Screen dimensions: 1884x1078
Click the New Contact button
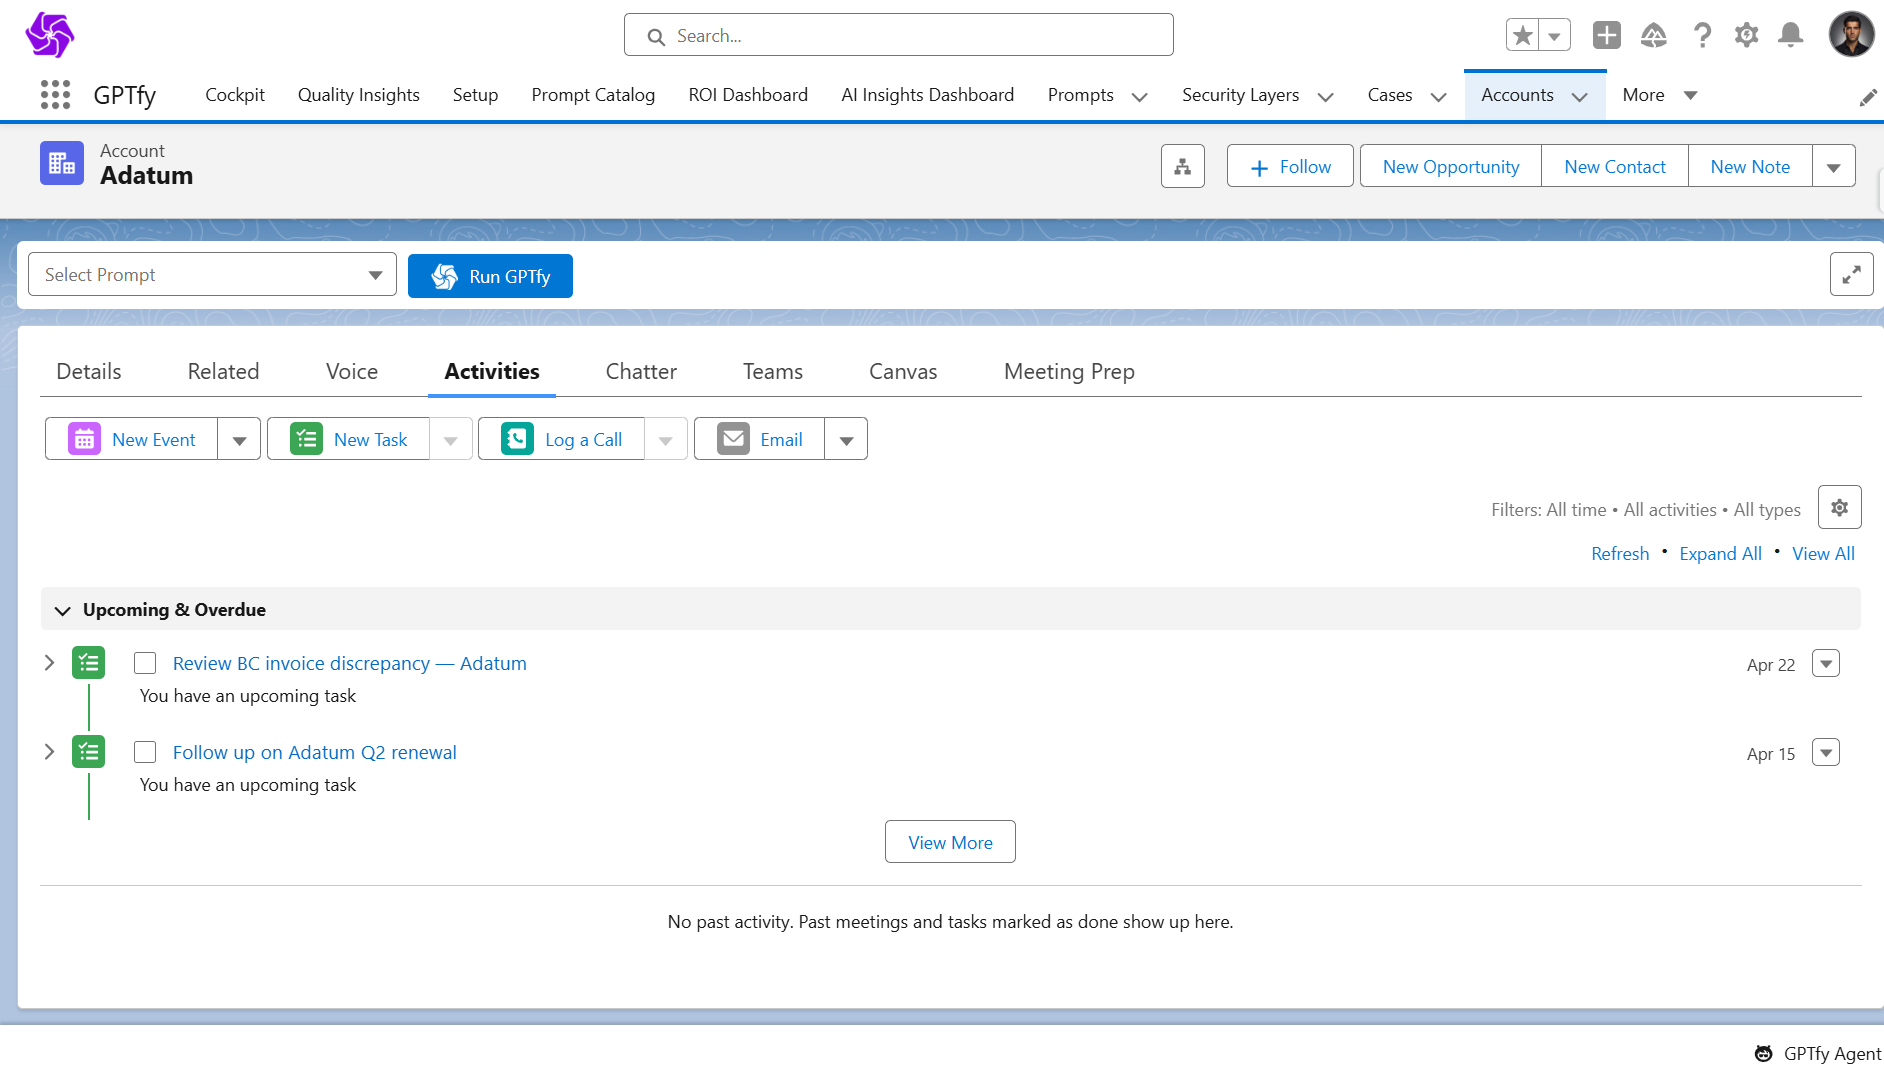click(x=1615, y=166)
